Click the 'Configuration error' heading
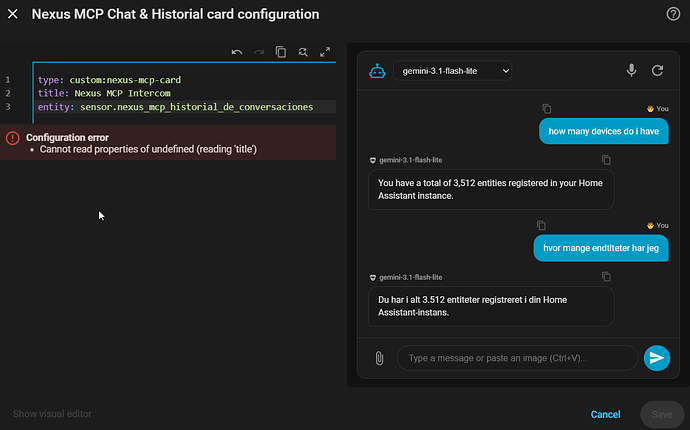This screenshot has height=430, width=690. tap(67, 137)
